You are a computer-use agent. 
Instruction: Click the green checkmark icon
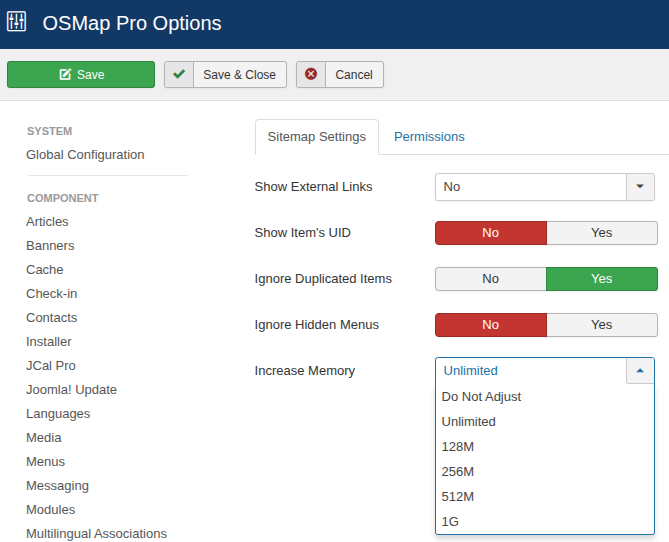(179, 74)
